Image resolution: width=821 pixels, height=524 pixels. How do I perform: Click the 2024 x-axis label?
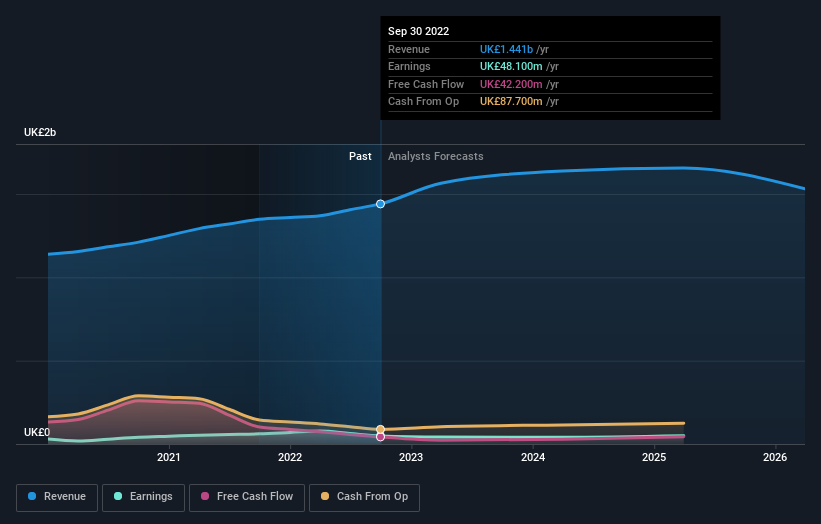point(533,458)
